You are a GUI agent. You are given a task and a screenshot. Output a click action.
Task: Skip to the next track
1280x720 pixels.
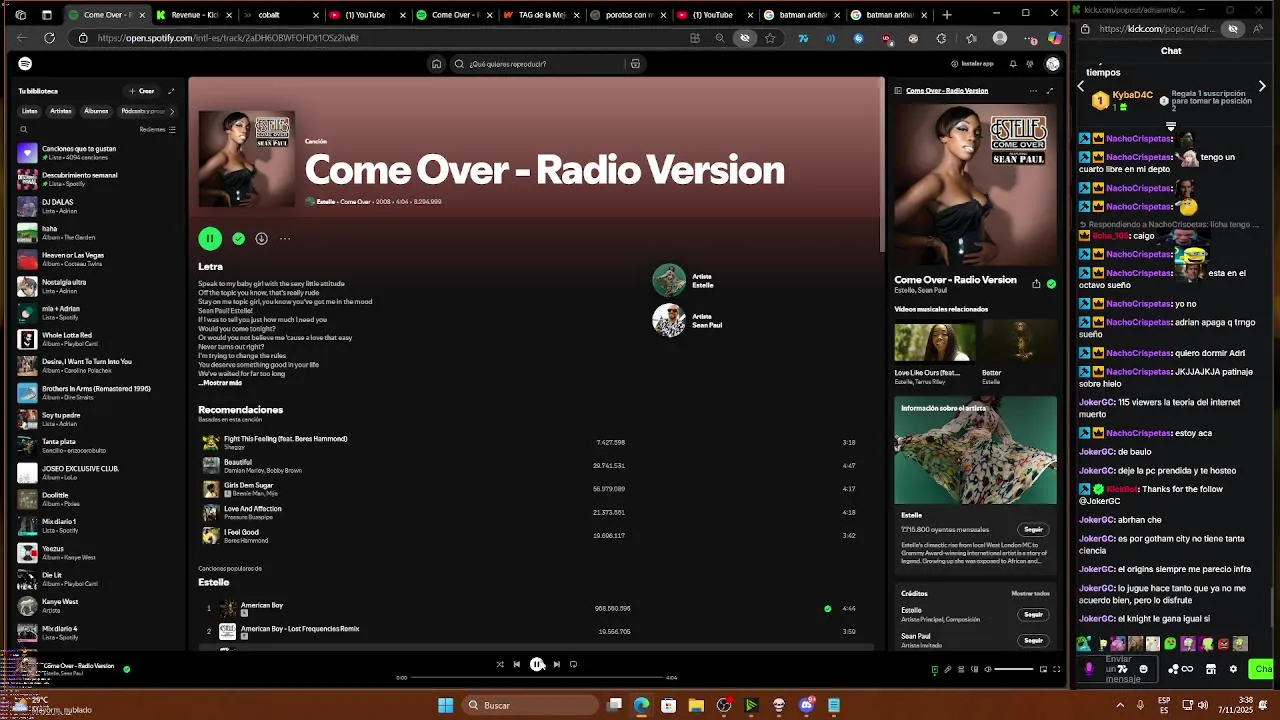(557, 664)
